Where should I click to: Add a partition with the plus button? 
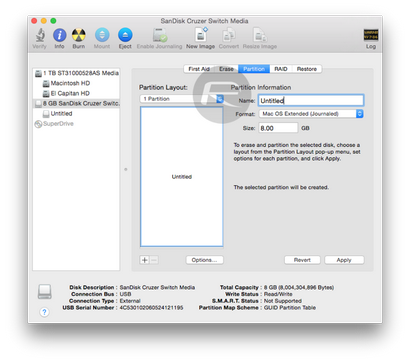144,260
